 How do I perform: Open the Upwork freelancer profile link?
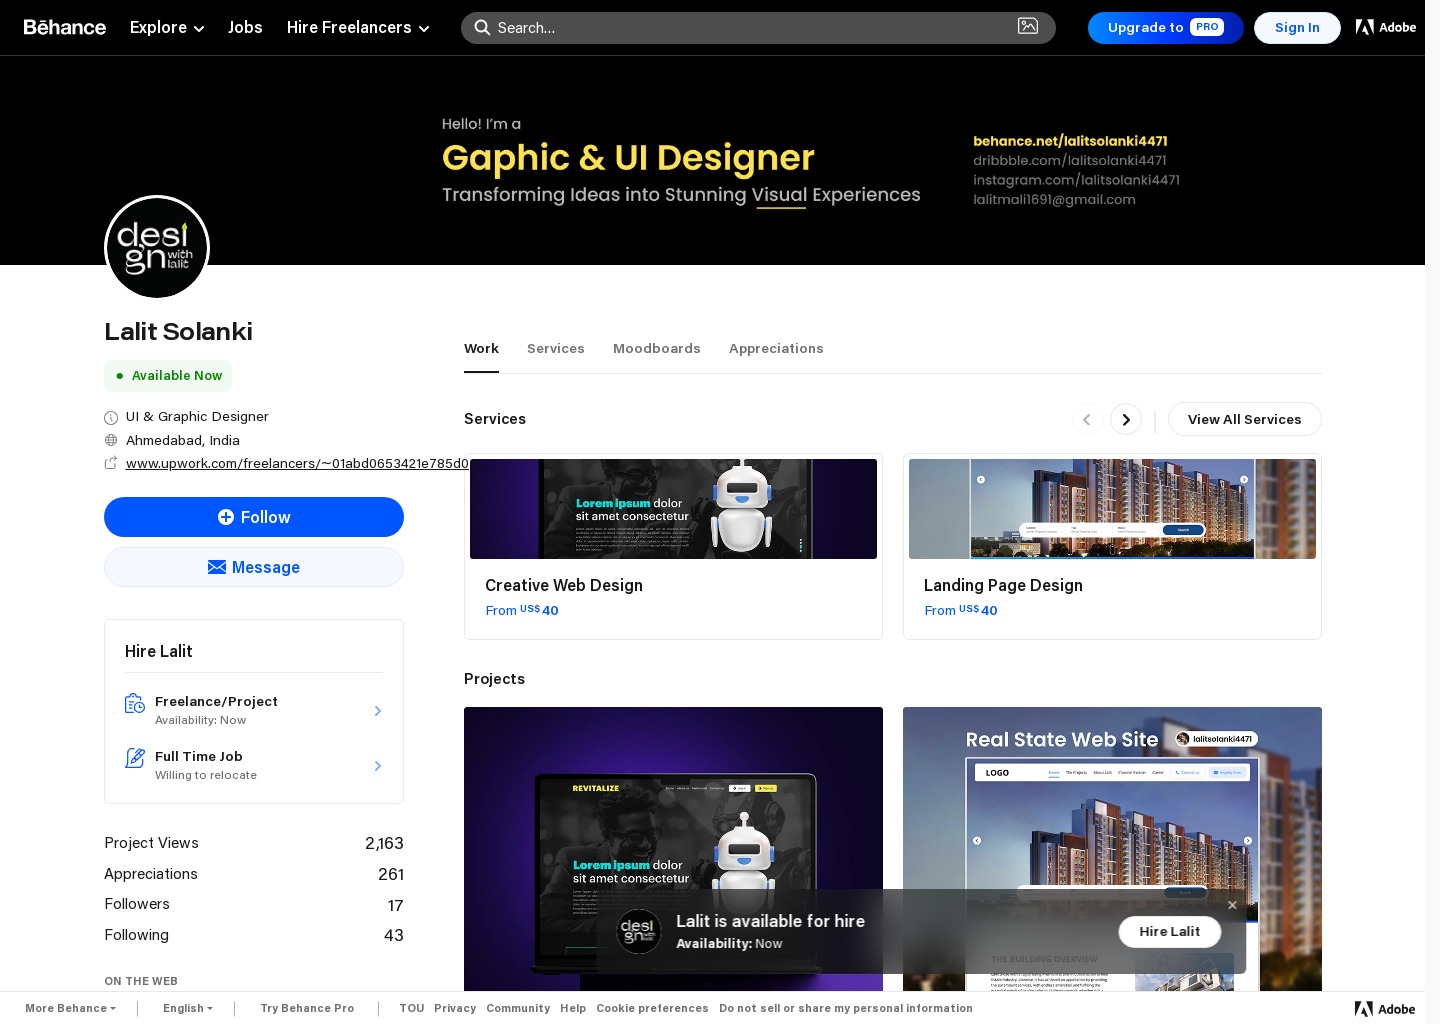point(297,463)
